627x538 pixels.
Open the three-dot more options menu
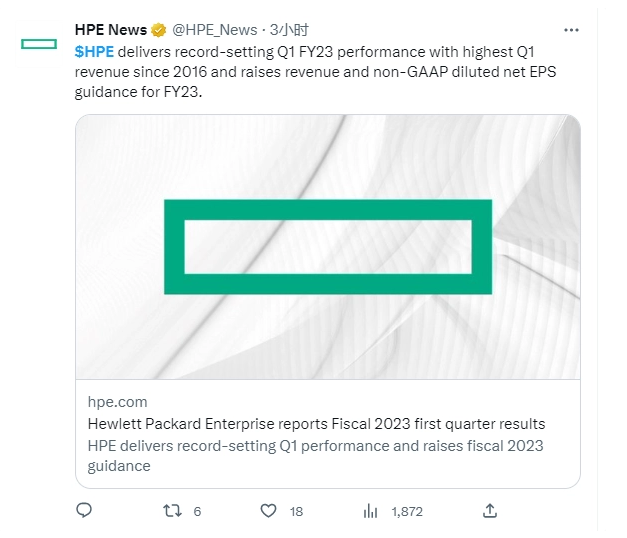571,30
